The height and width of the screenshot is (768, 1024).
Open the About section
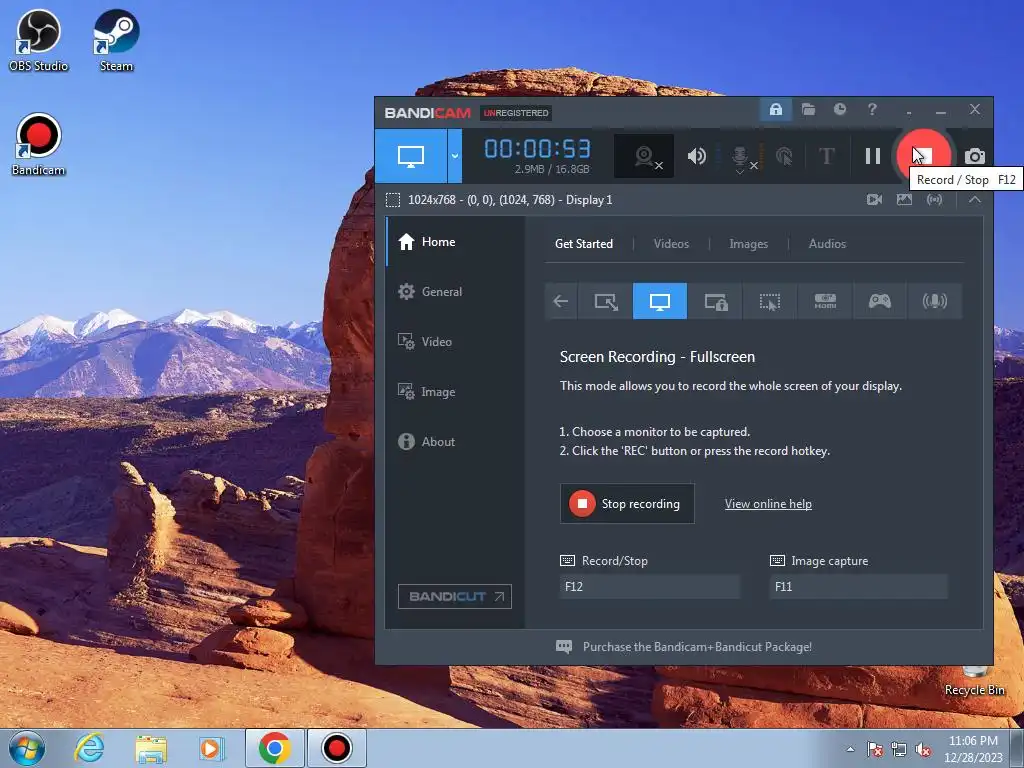point(455,441)
